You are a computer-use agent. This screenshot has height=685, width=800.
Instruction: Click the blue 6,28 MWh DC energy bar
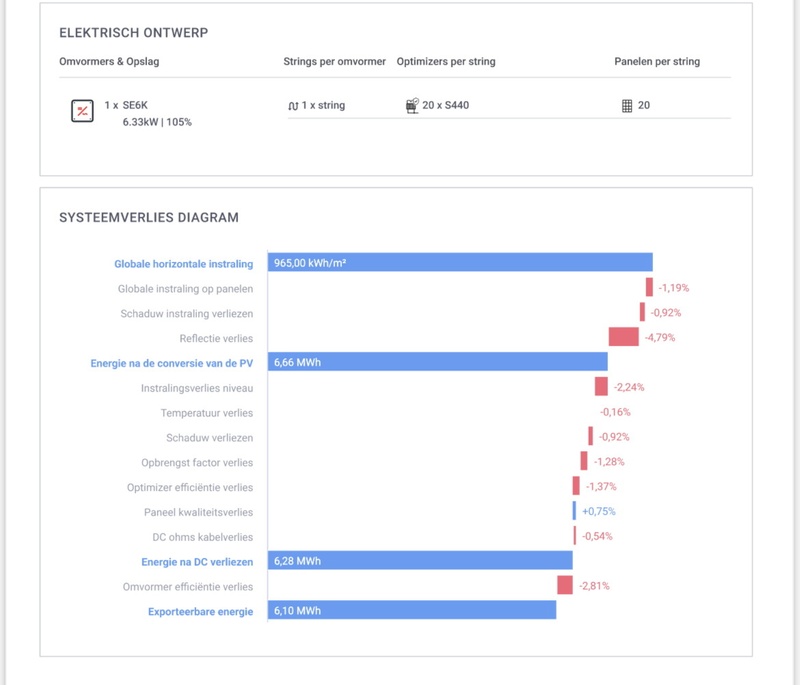coord(420,561)
